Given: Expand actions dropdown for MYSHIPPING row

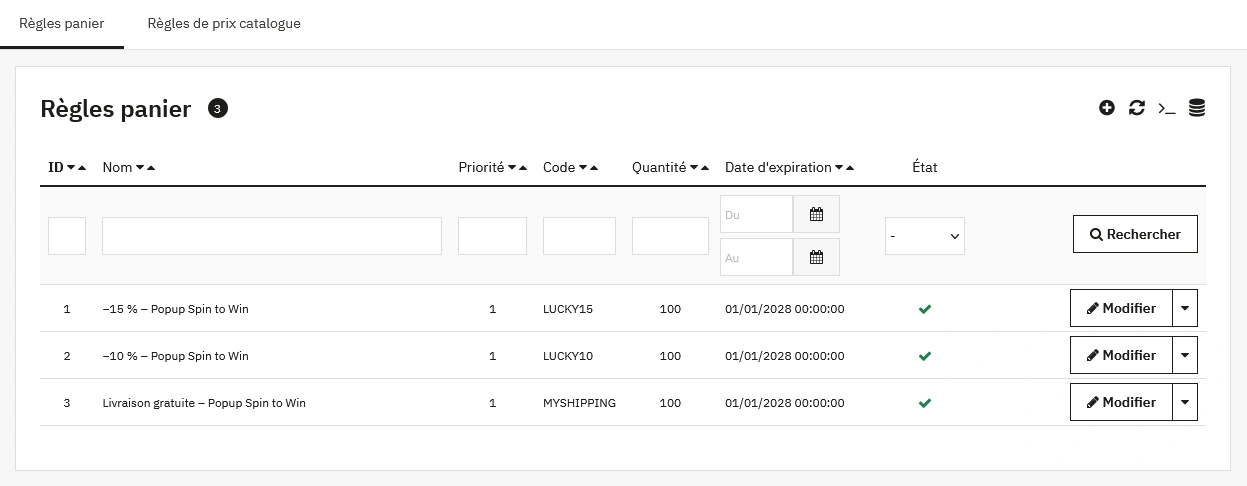Looking at the screenshot, I should pos(1185,402).
